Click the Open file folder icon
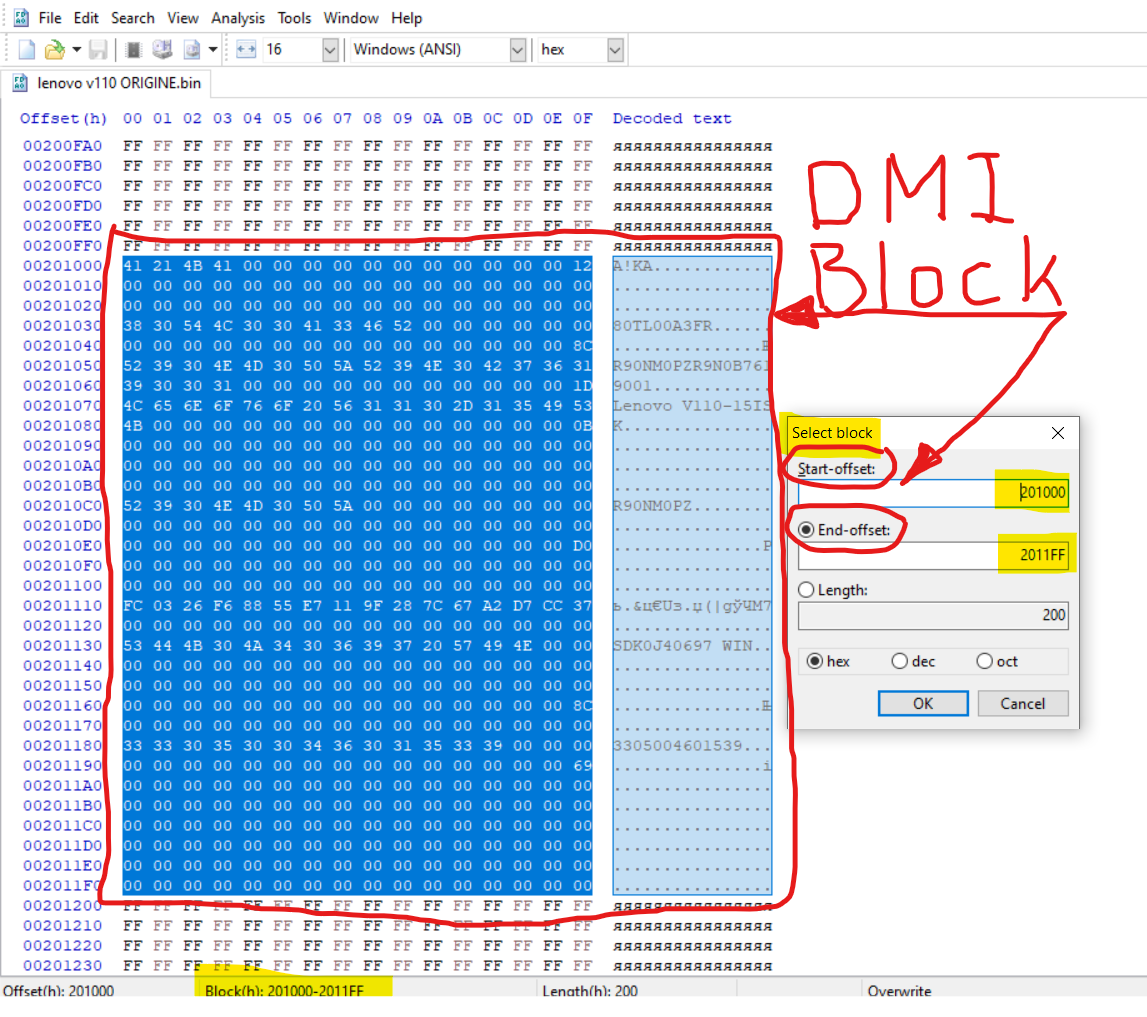 point(55,50)
